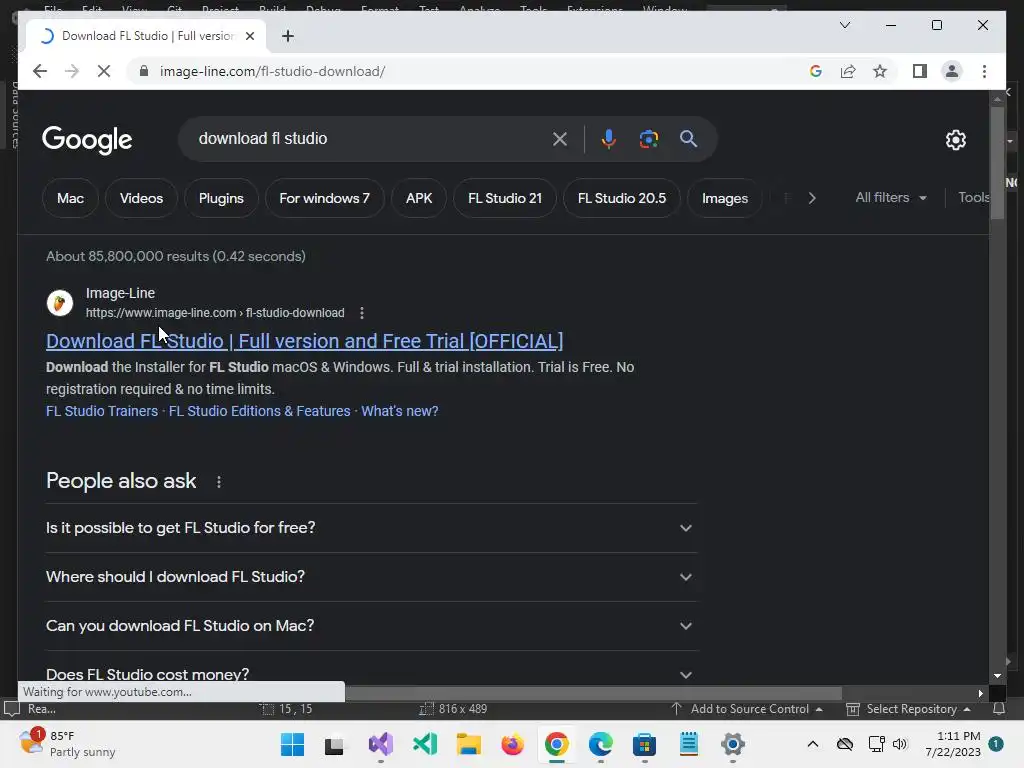Select the Plugins filter chip
The image size is (1024, 768).
tap(221, 198)
